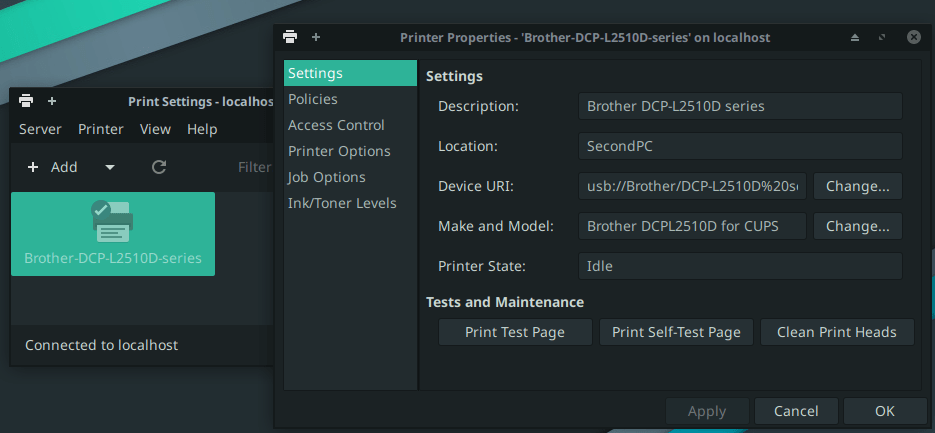Switch to Access Control section

tap(350, 125)
